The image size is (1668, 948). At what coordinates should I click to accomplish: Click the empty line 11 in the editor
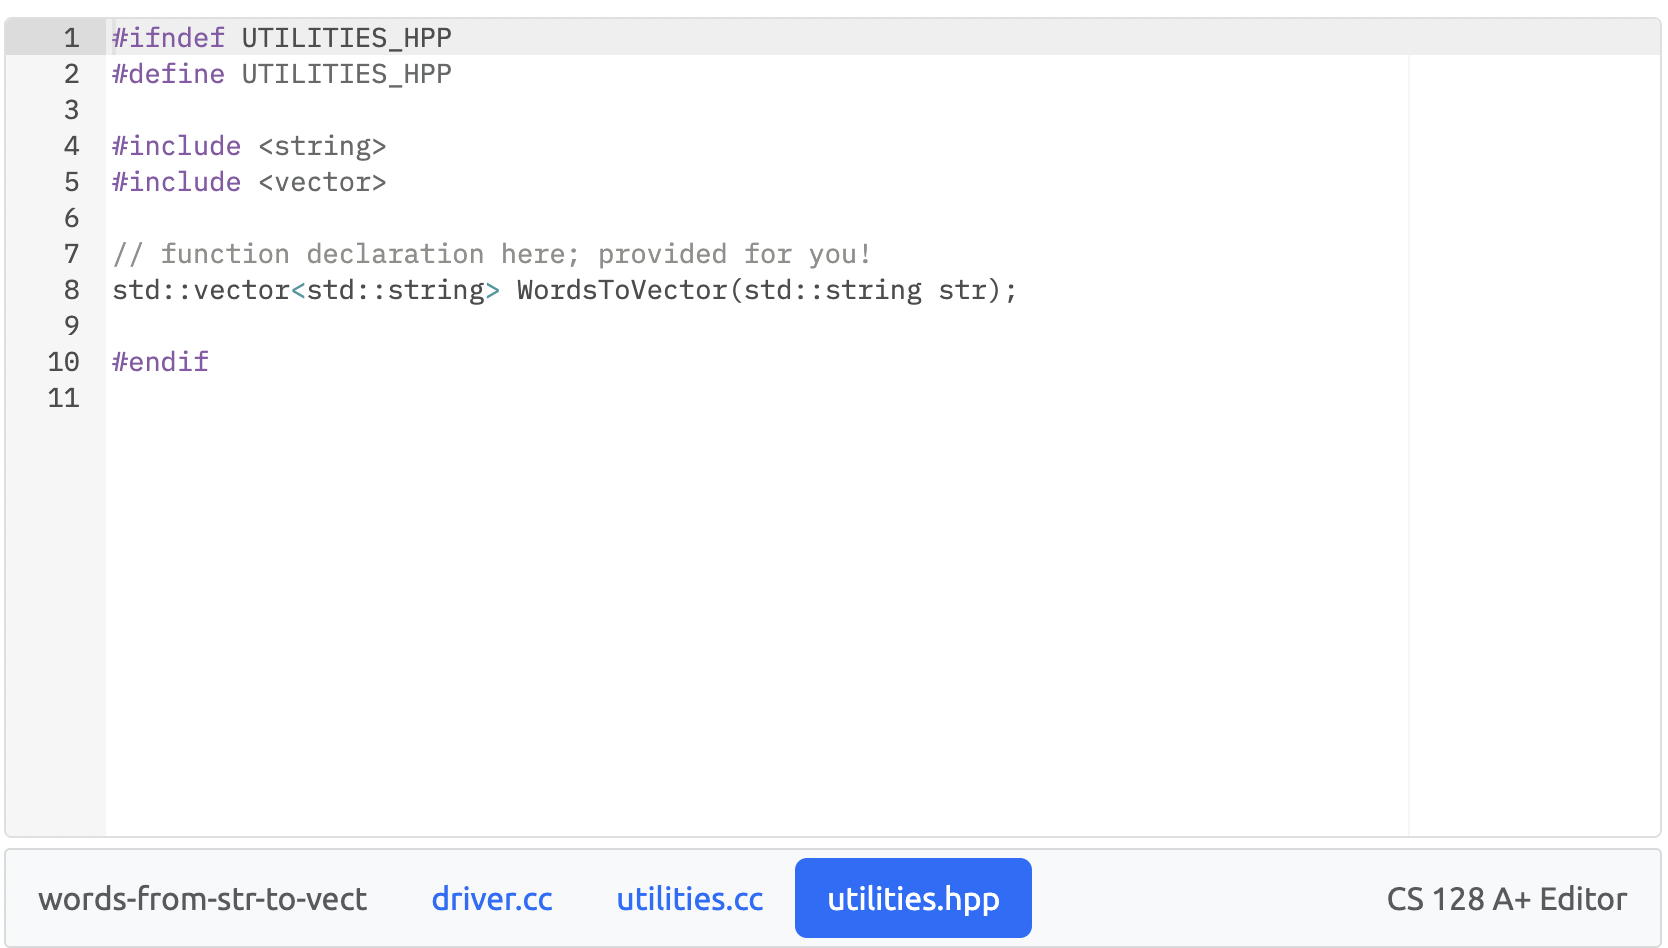pos(400,397)
